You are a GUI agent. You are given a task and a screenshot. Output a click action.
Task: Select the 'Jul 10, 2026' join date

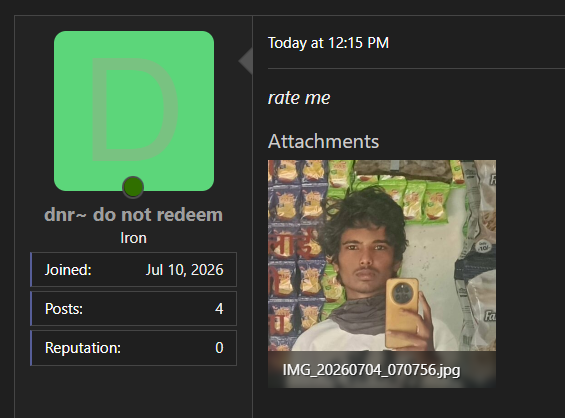[x=184, y=270]
